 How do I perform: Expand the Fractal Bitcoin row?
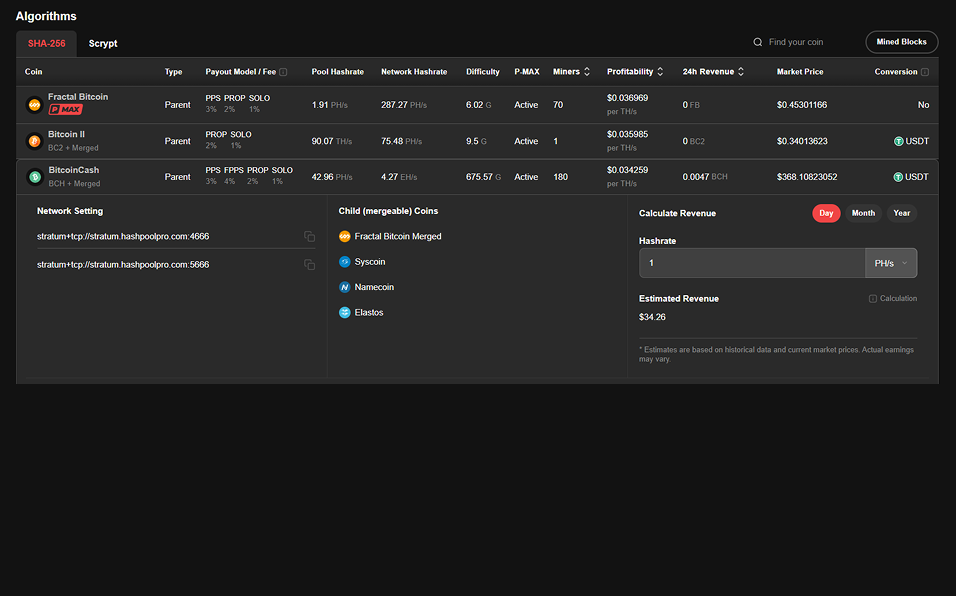[x=477, y=105]
